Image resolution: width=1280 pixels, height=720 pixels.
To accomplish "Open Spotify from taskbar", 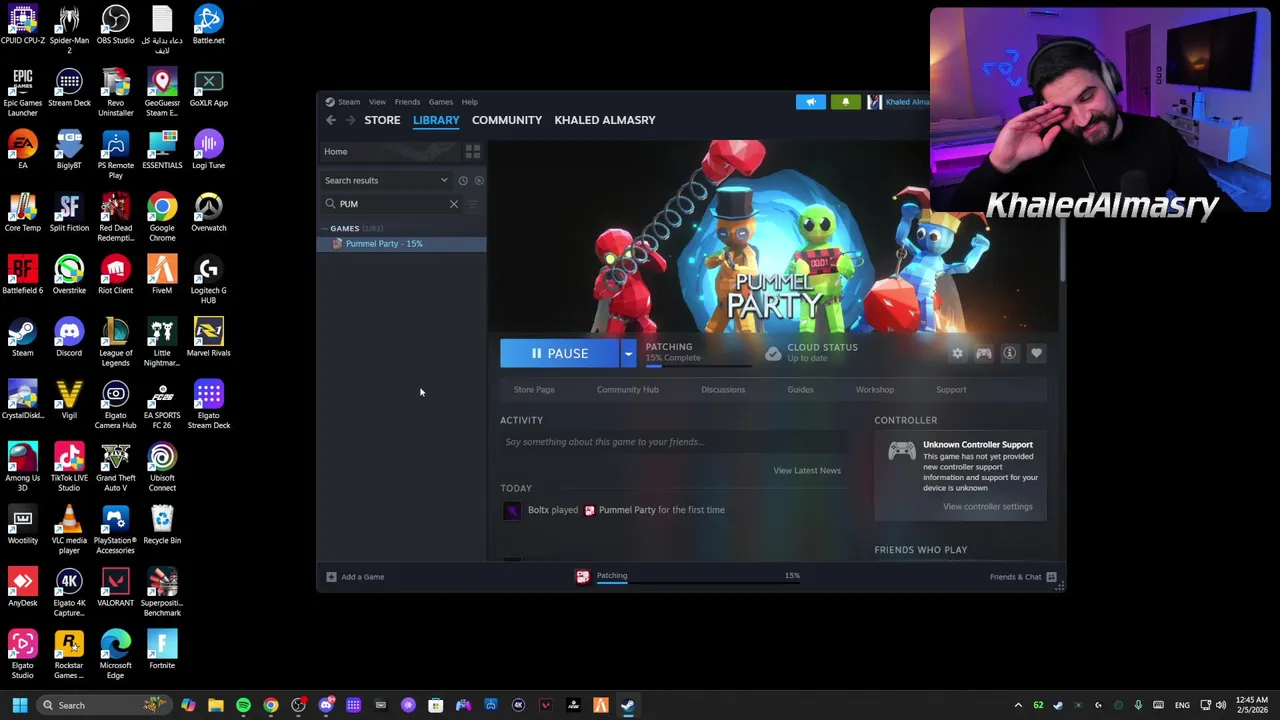I will [243, 705].
